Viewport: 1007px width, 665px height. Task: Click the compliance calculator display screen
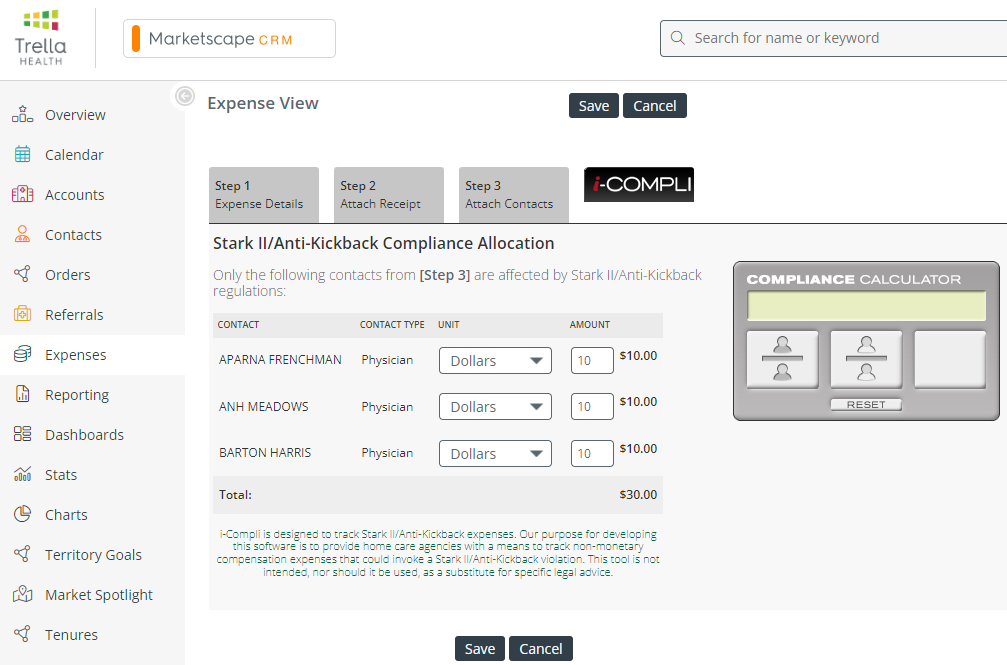[x=866, y=305]
